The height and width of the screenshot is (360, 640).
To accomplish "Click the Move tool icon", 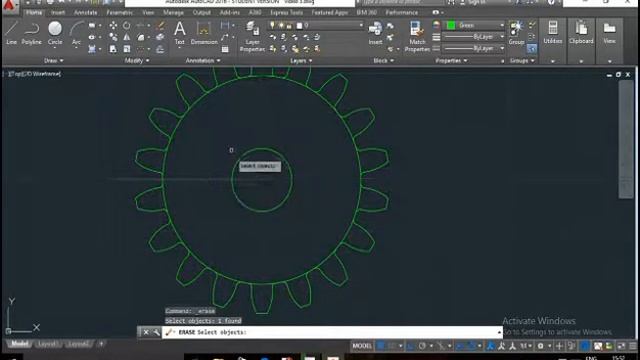I will [113, 25].
